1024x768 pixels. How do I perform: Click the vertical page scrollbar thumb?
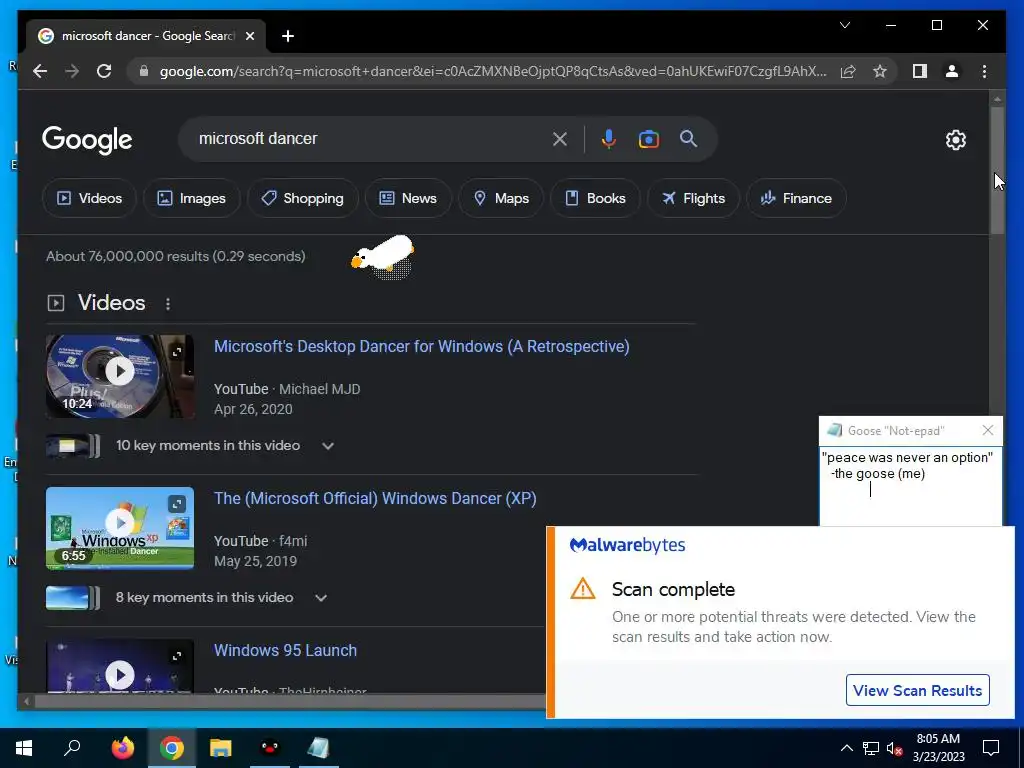pyautogui.click(x=997, y=168)
